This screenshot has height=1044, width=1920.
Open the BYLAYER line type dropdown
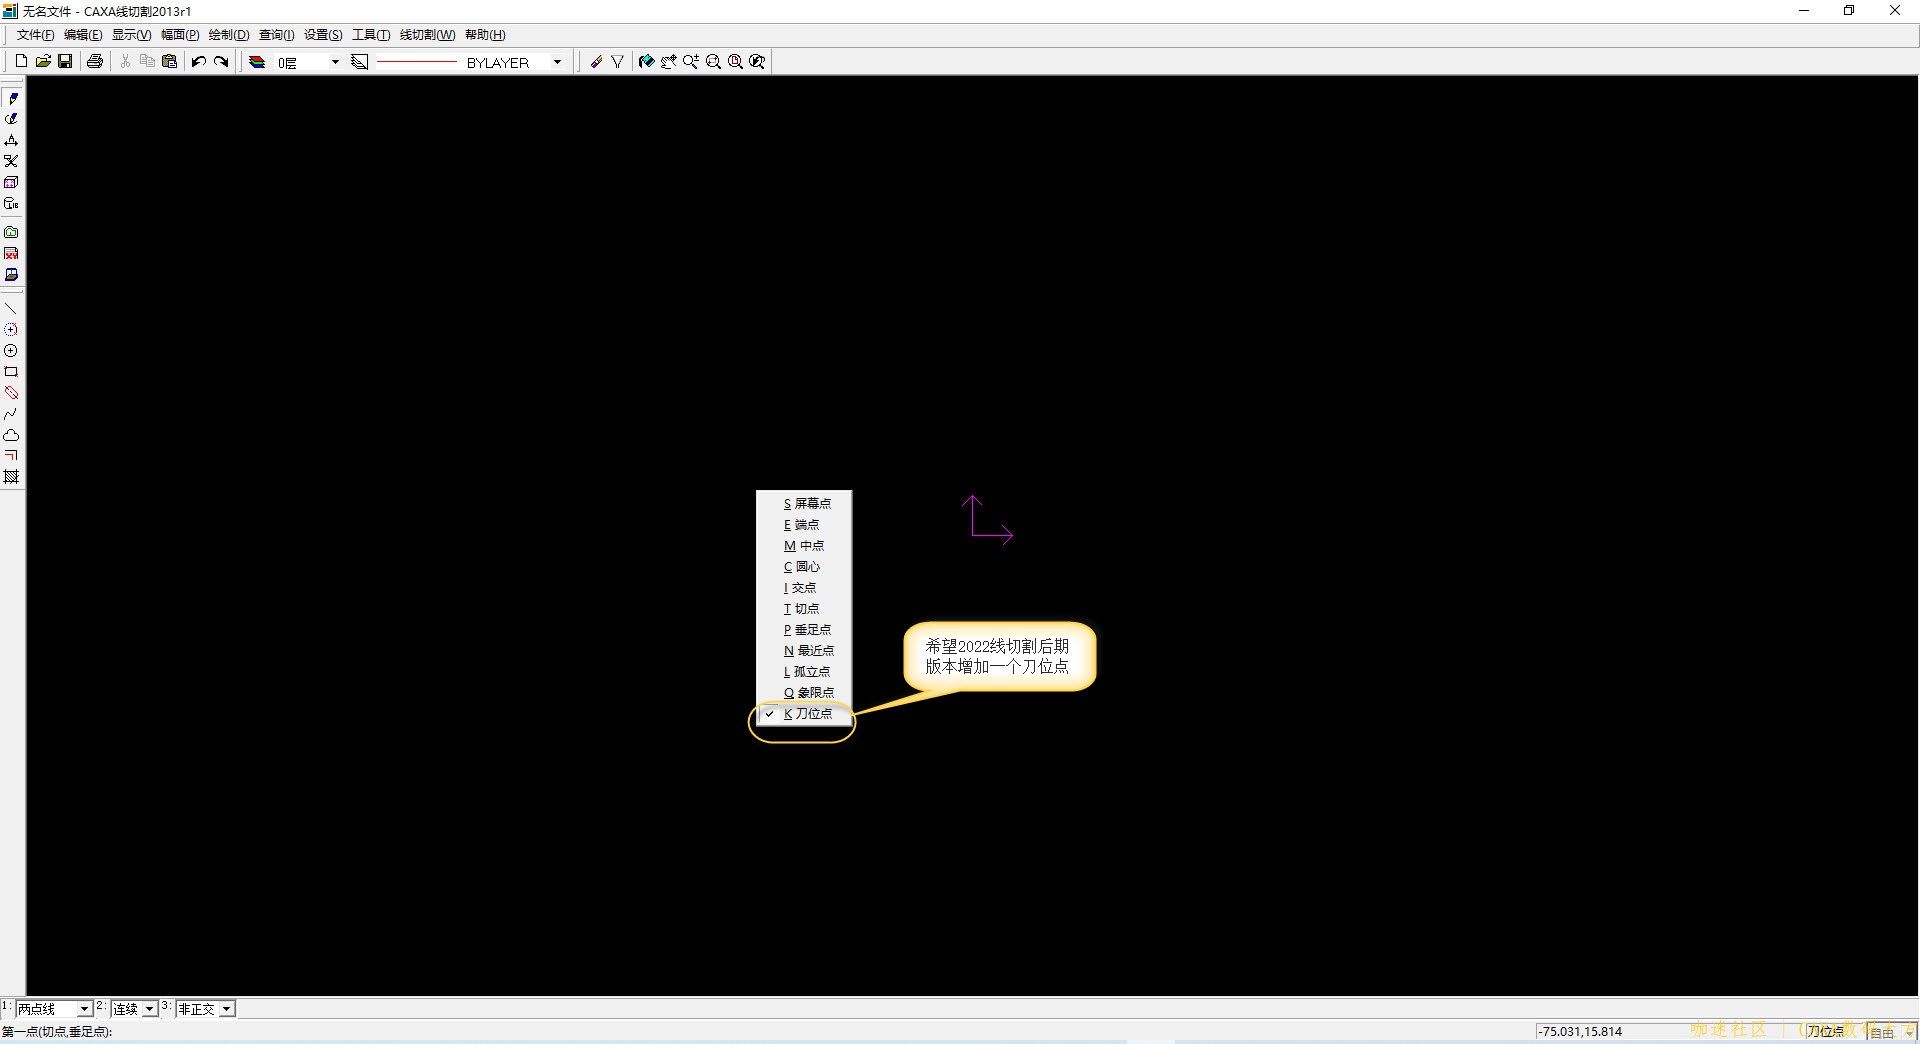coord(557,62)
